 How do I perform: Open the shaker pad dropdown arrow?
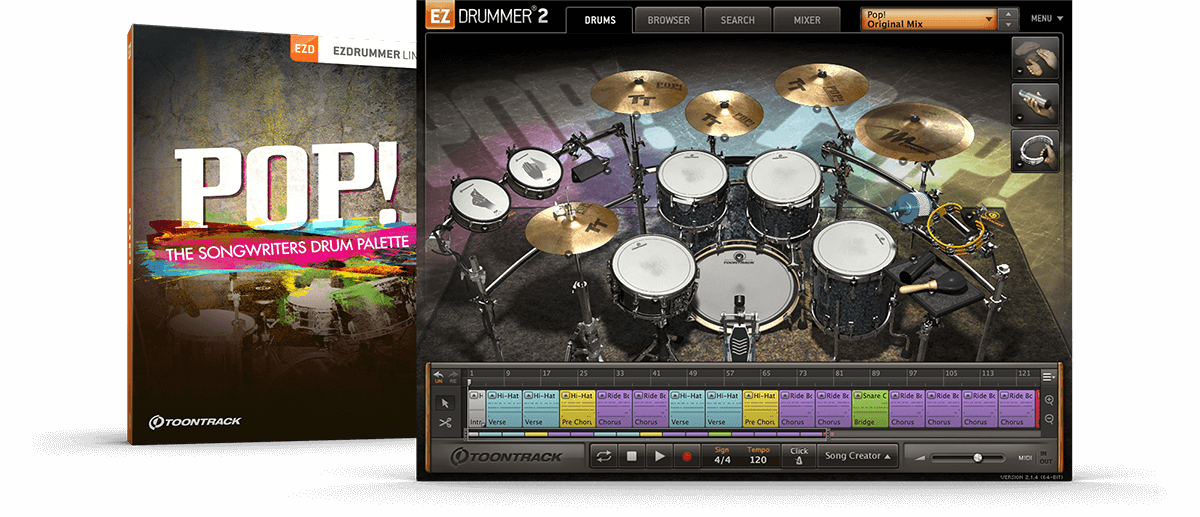coord(1018,120)
